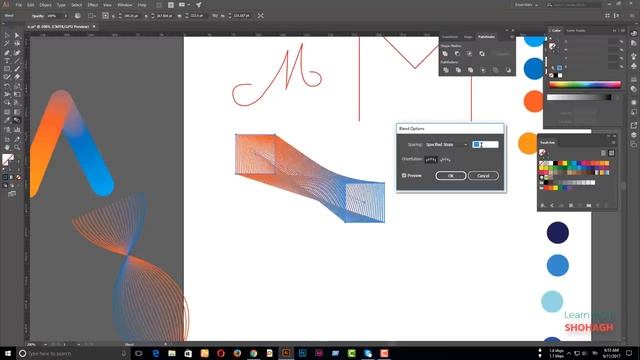Select the Lasso tool
Image resolution: width=640 pixels, height=360 pixels.
pos(17,44)
